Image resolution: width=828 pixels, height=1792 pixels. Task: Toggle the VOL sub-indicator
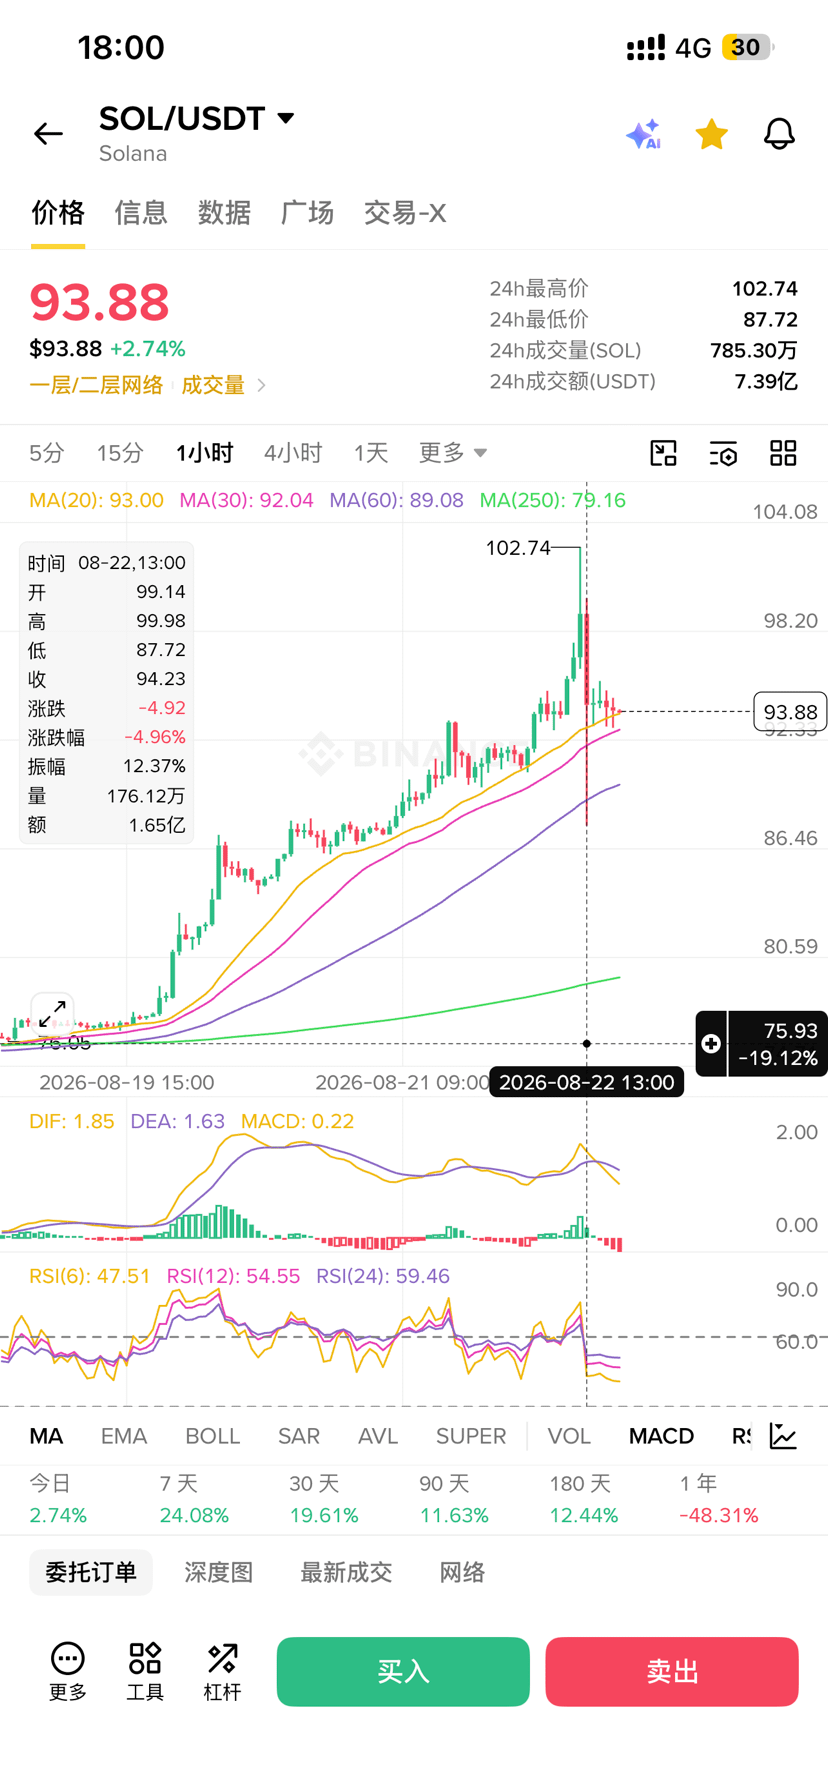coord(569,1436)
